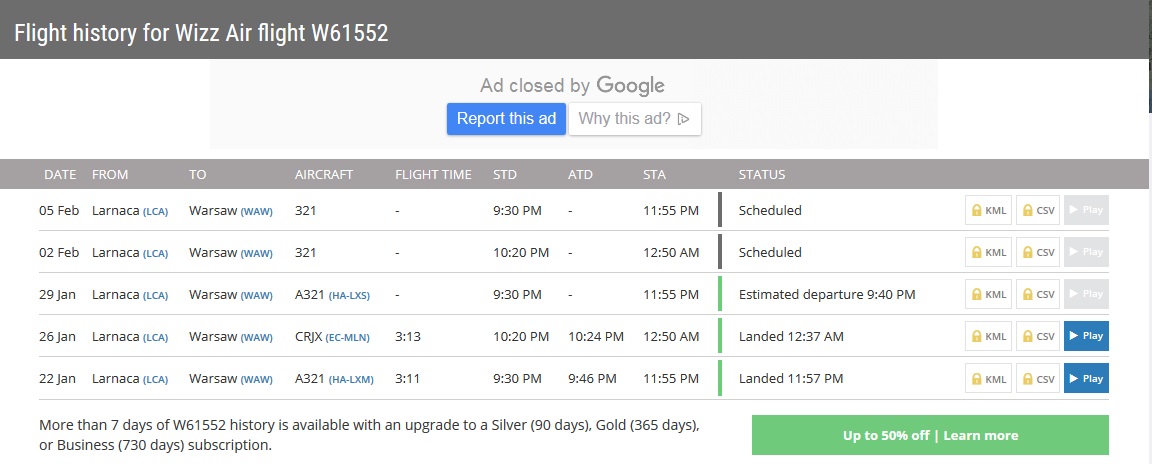
Task: Open WAW airport link in 05 Feb row
Action: (x=256, y=211)
